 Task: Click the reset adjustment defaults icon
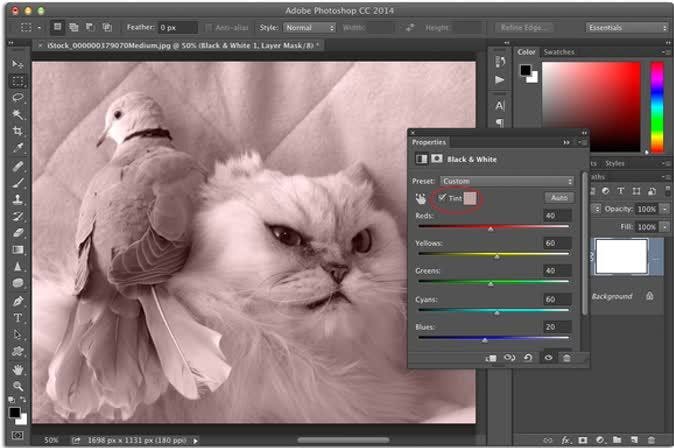point(528,358)
